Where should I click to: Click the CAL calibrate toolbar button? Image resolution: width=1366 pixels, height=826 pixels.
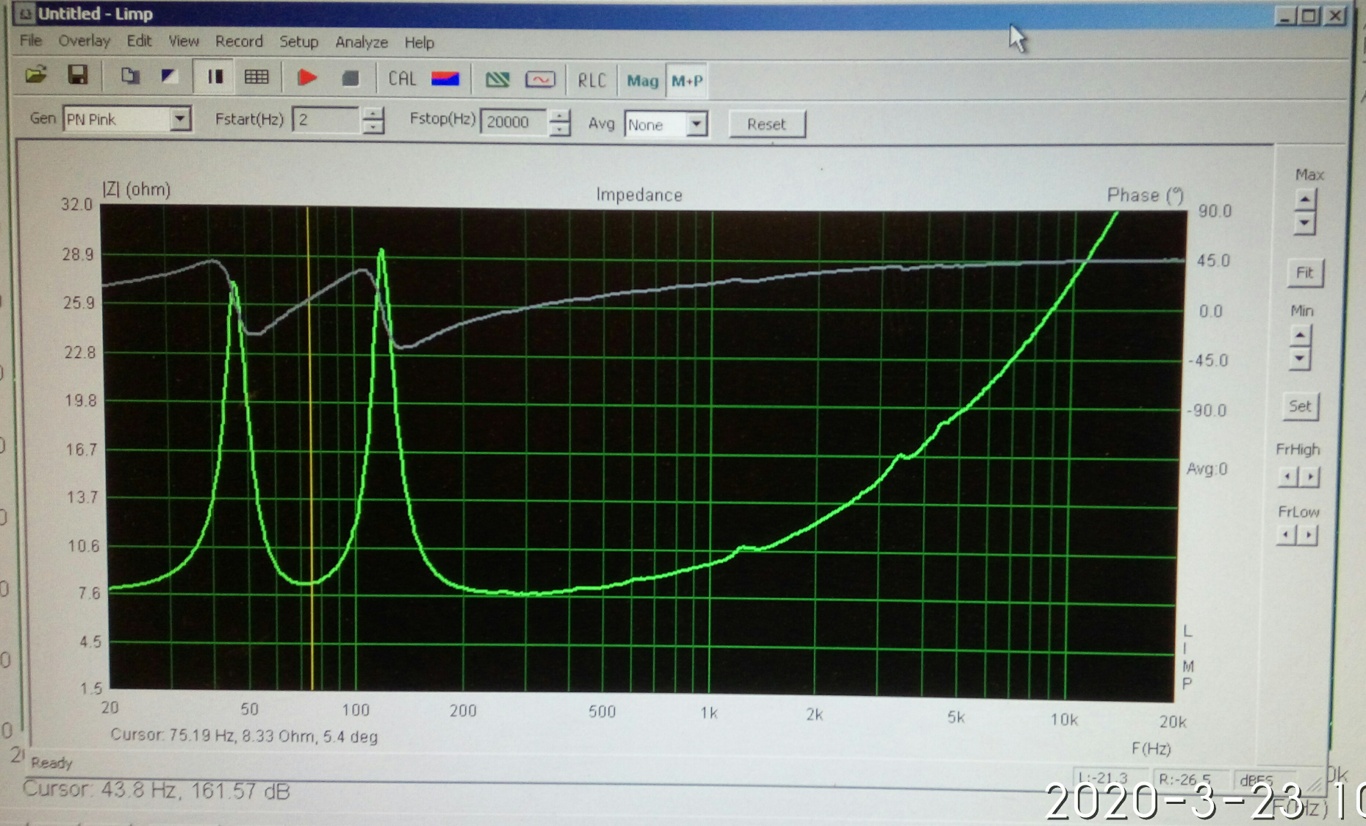(402, 78)
